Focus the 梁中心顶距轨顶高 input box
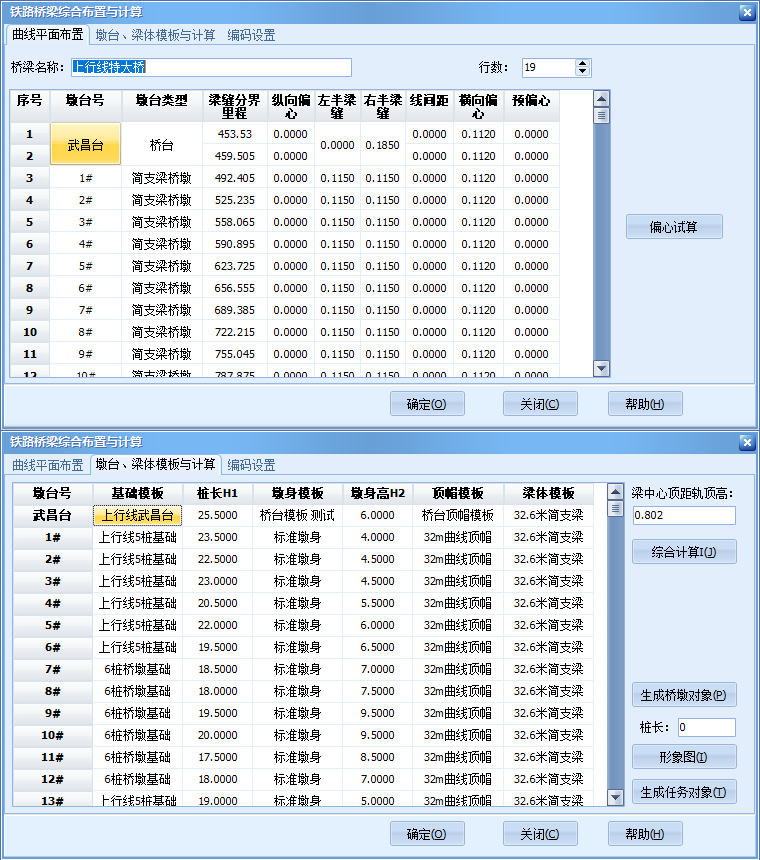The height and width of the screenshot is (860, 760). point(684,515)
